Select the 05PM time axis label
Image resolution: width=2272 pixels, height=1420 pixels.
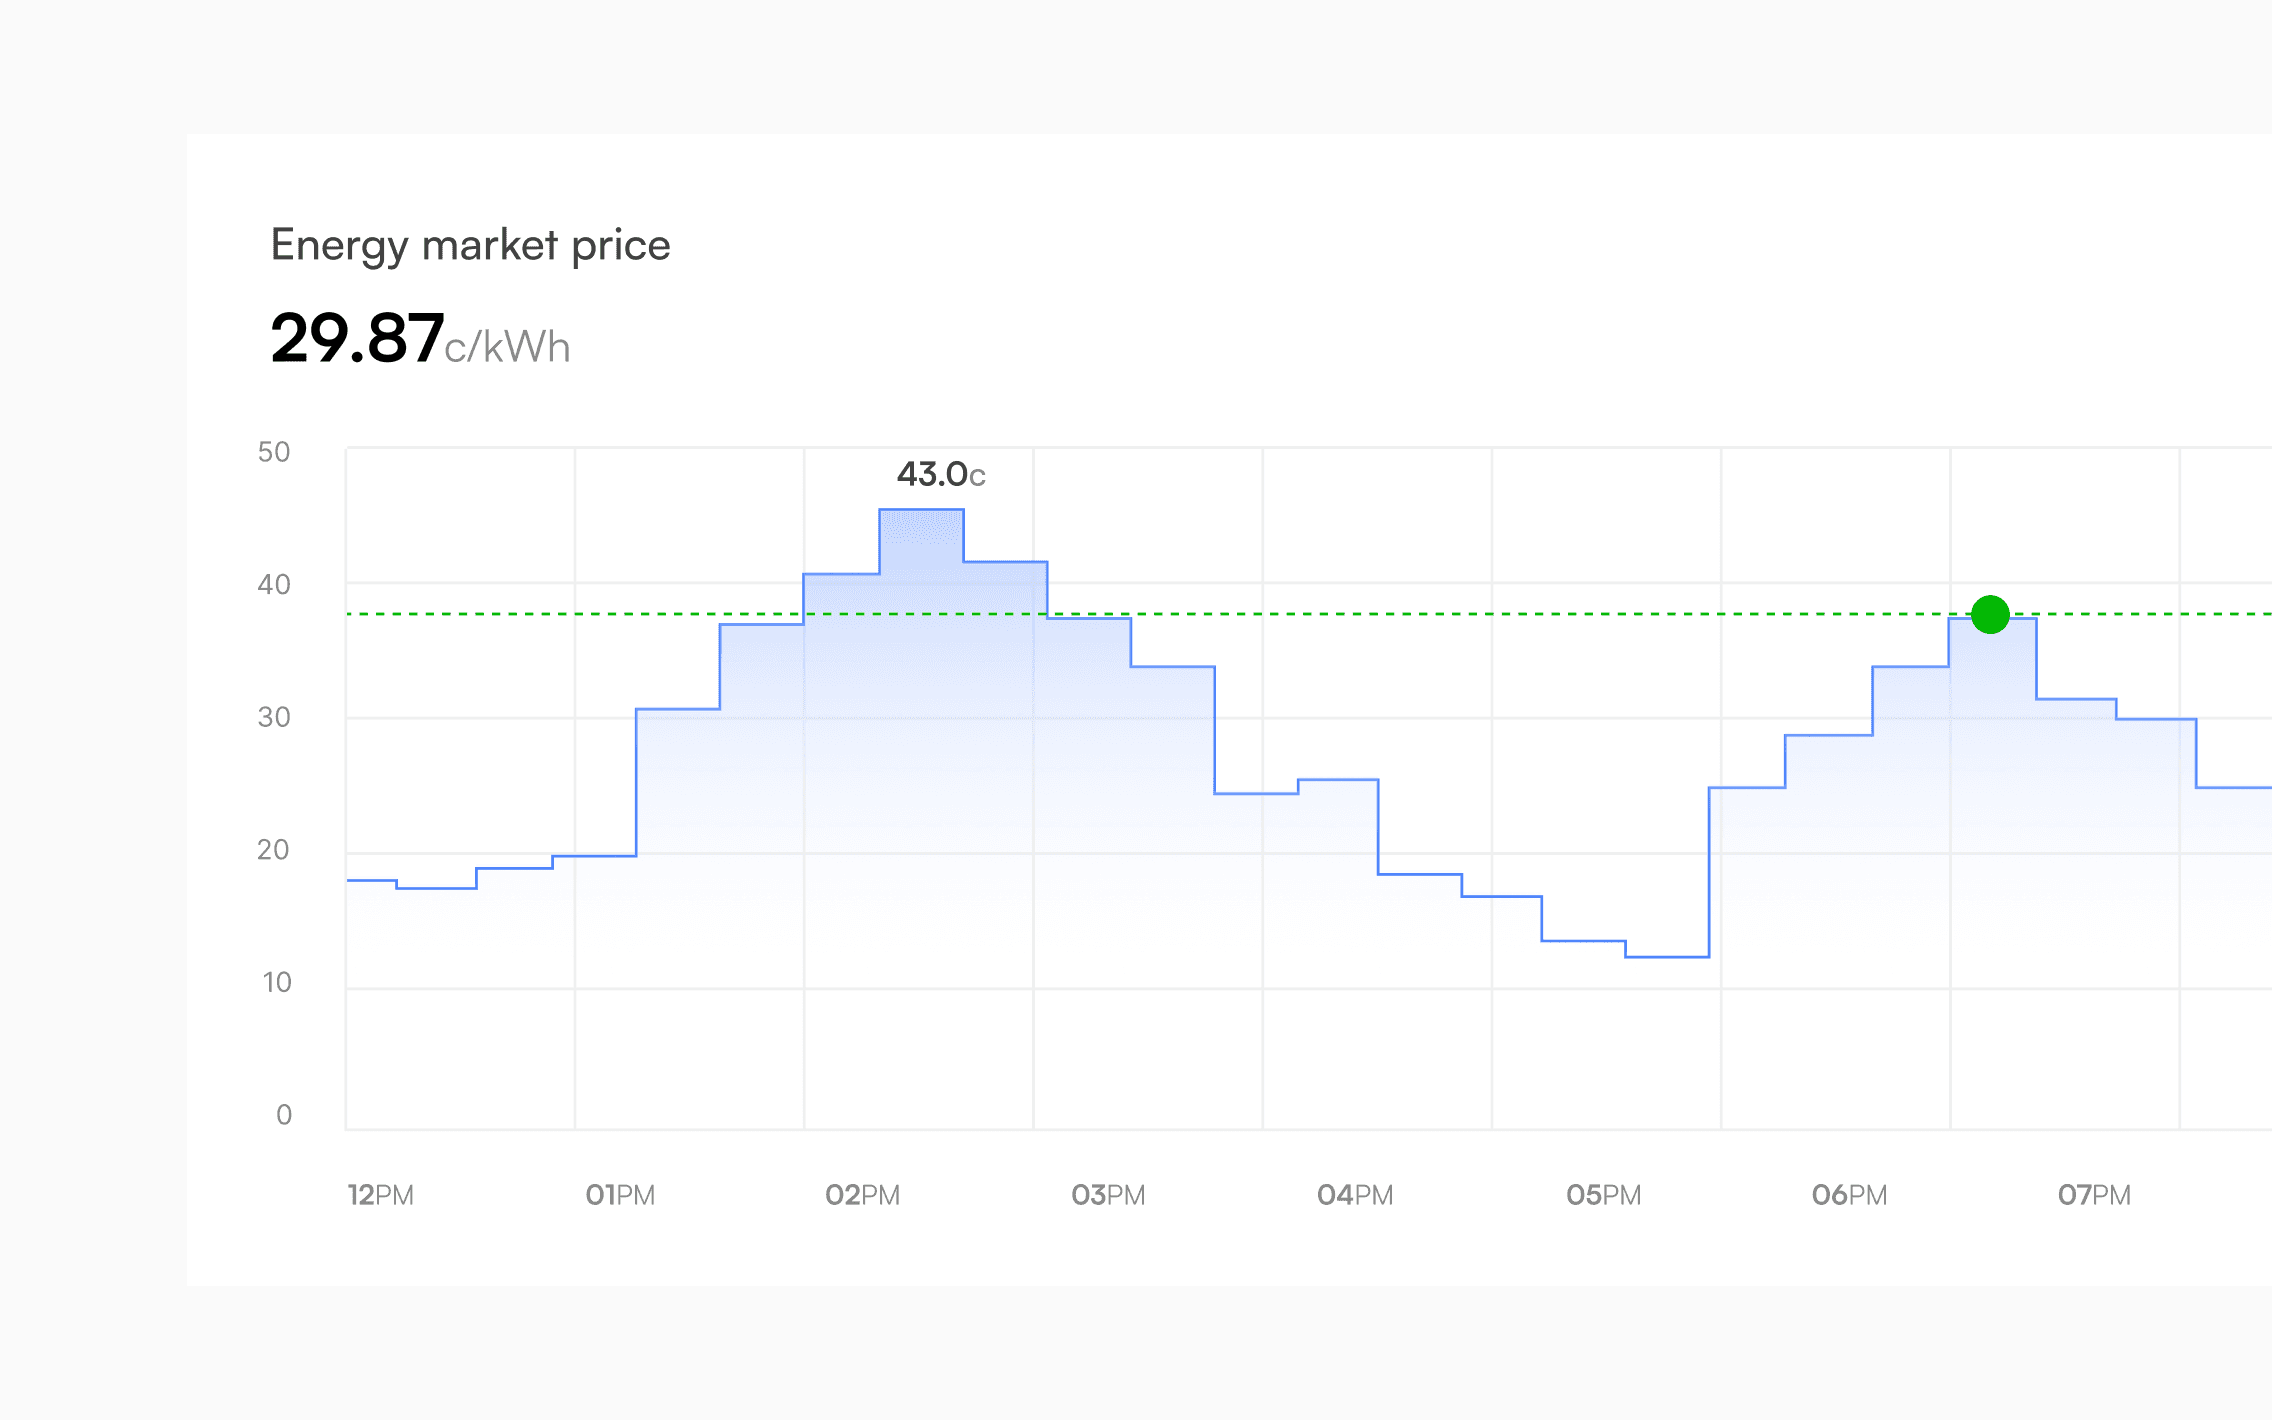click(1604, 1195)
